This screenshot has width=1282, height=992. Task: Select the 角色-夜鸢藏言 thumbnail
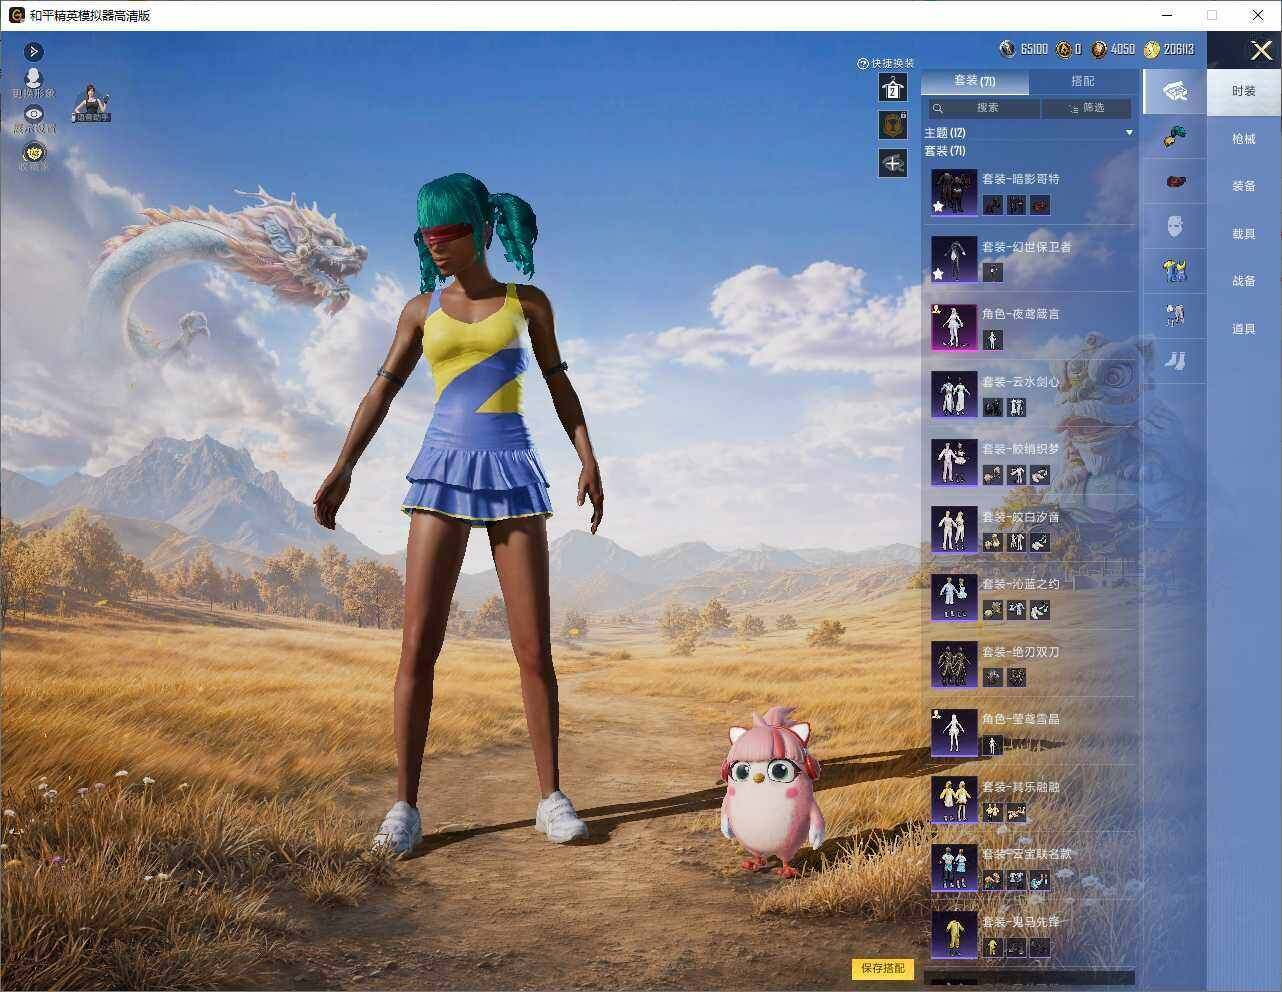point(954,327)
